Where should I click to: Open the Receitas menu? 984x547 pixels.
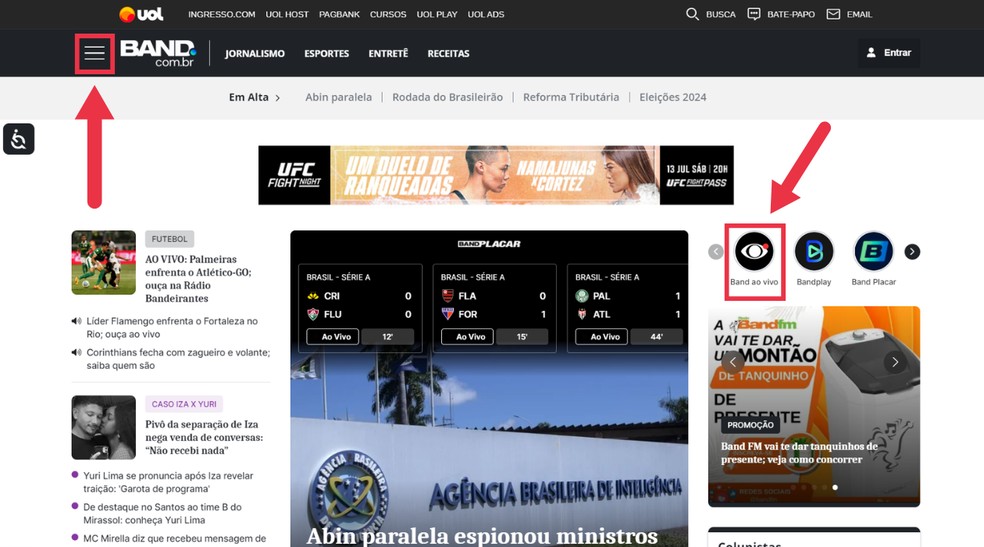[448, 53]
